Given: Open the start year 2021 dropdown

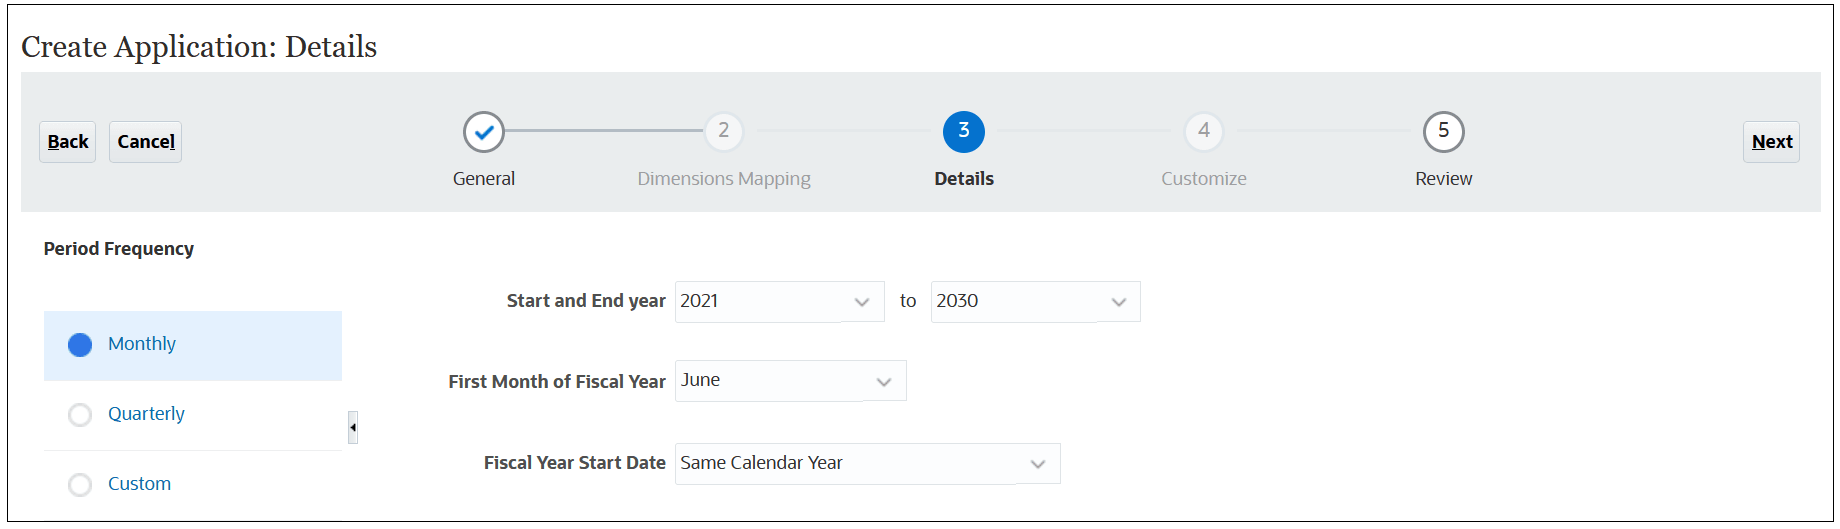Looking at the screenshot, I should click(x=780, y=301).
